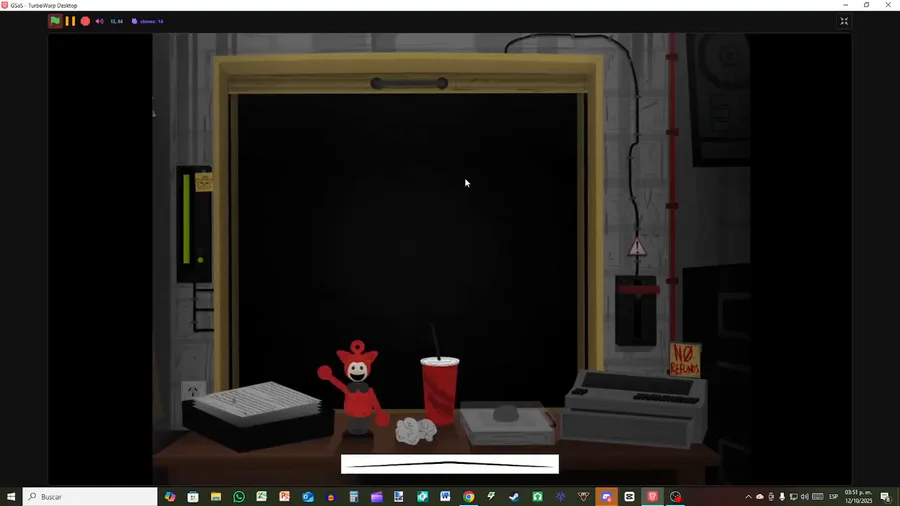Image resolution: width=900 pixels, height=506 pixels.
Task: Stop the project with the red stop button
Action: point(85,21)
